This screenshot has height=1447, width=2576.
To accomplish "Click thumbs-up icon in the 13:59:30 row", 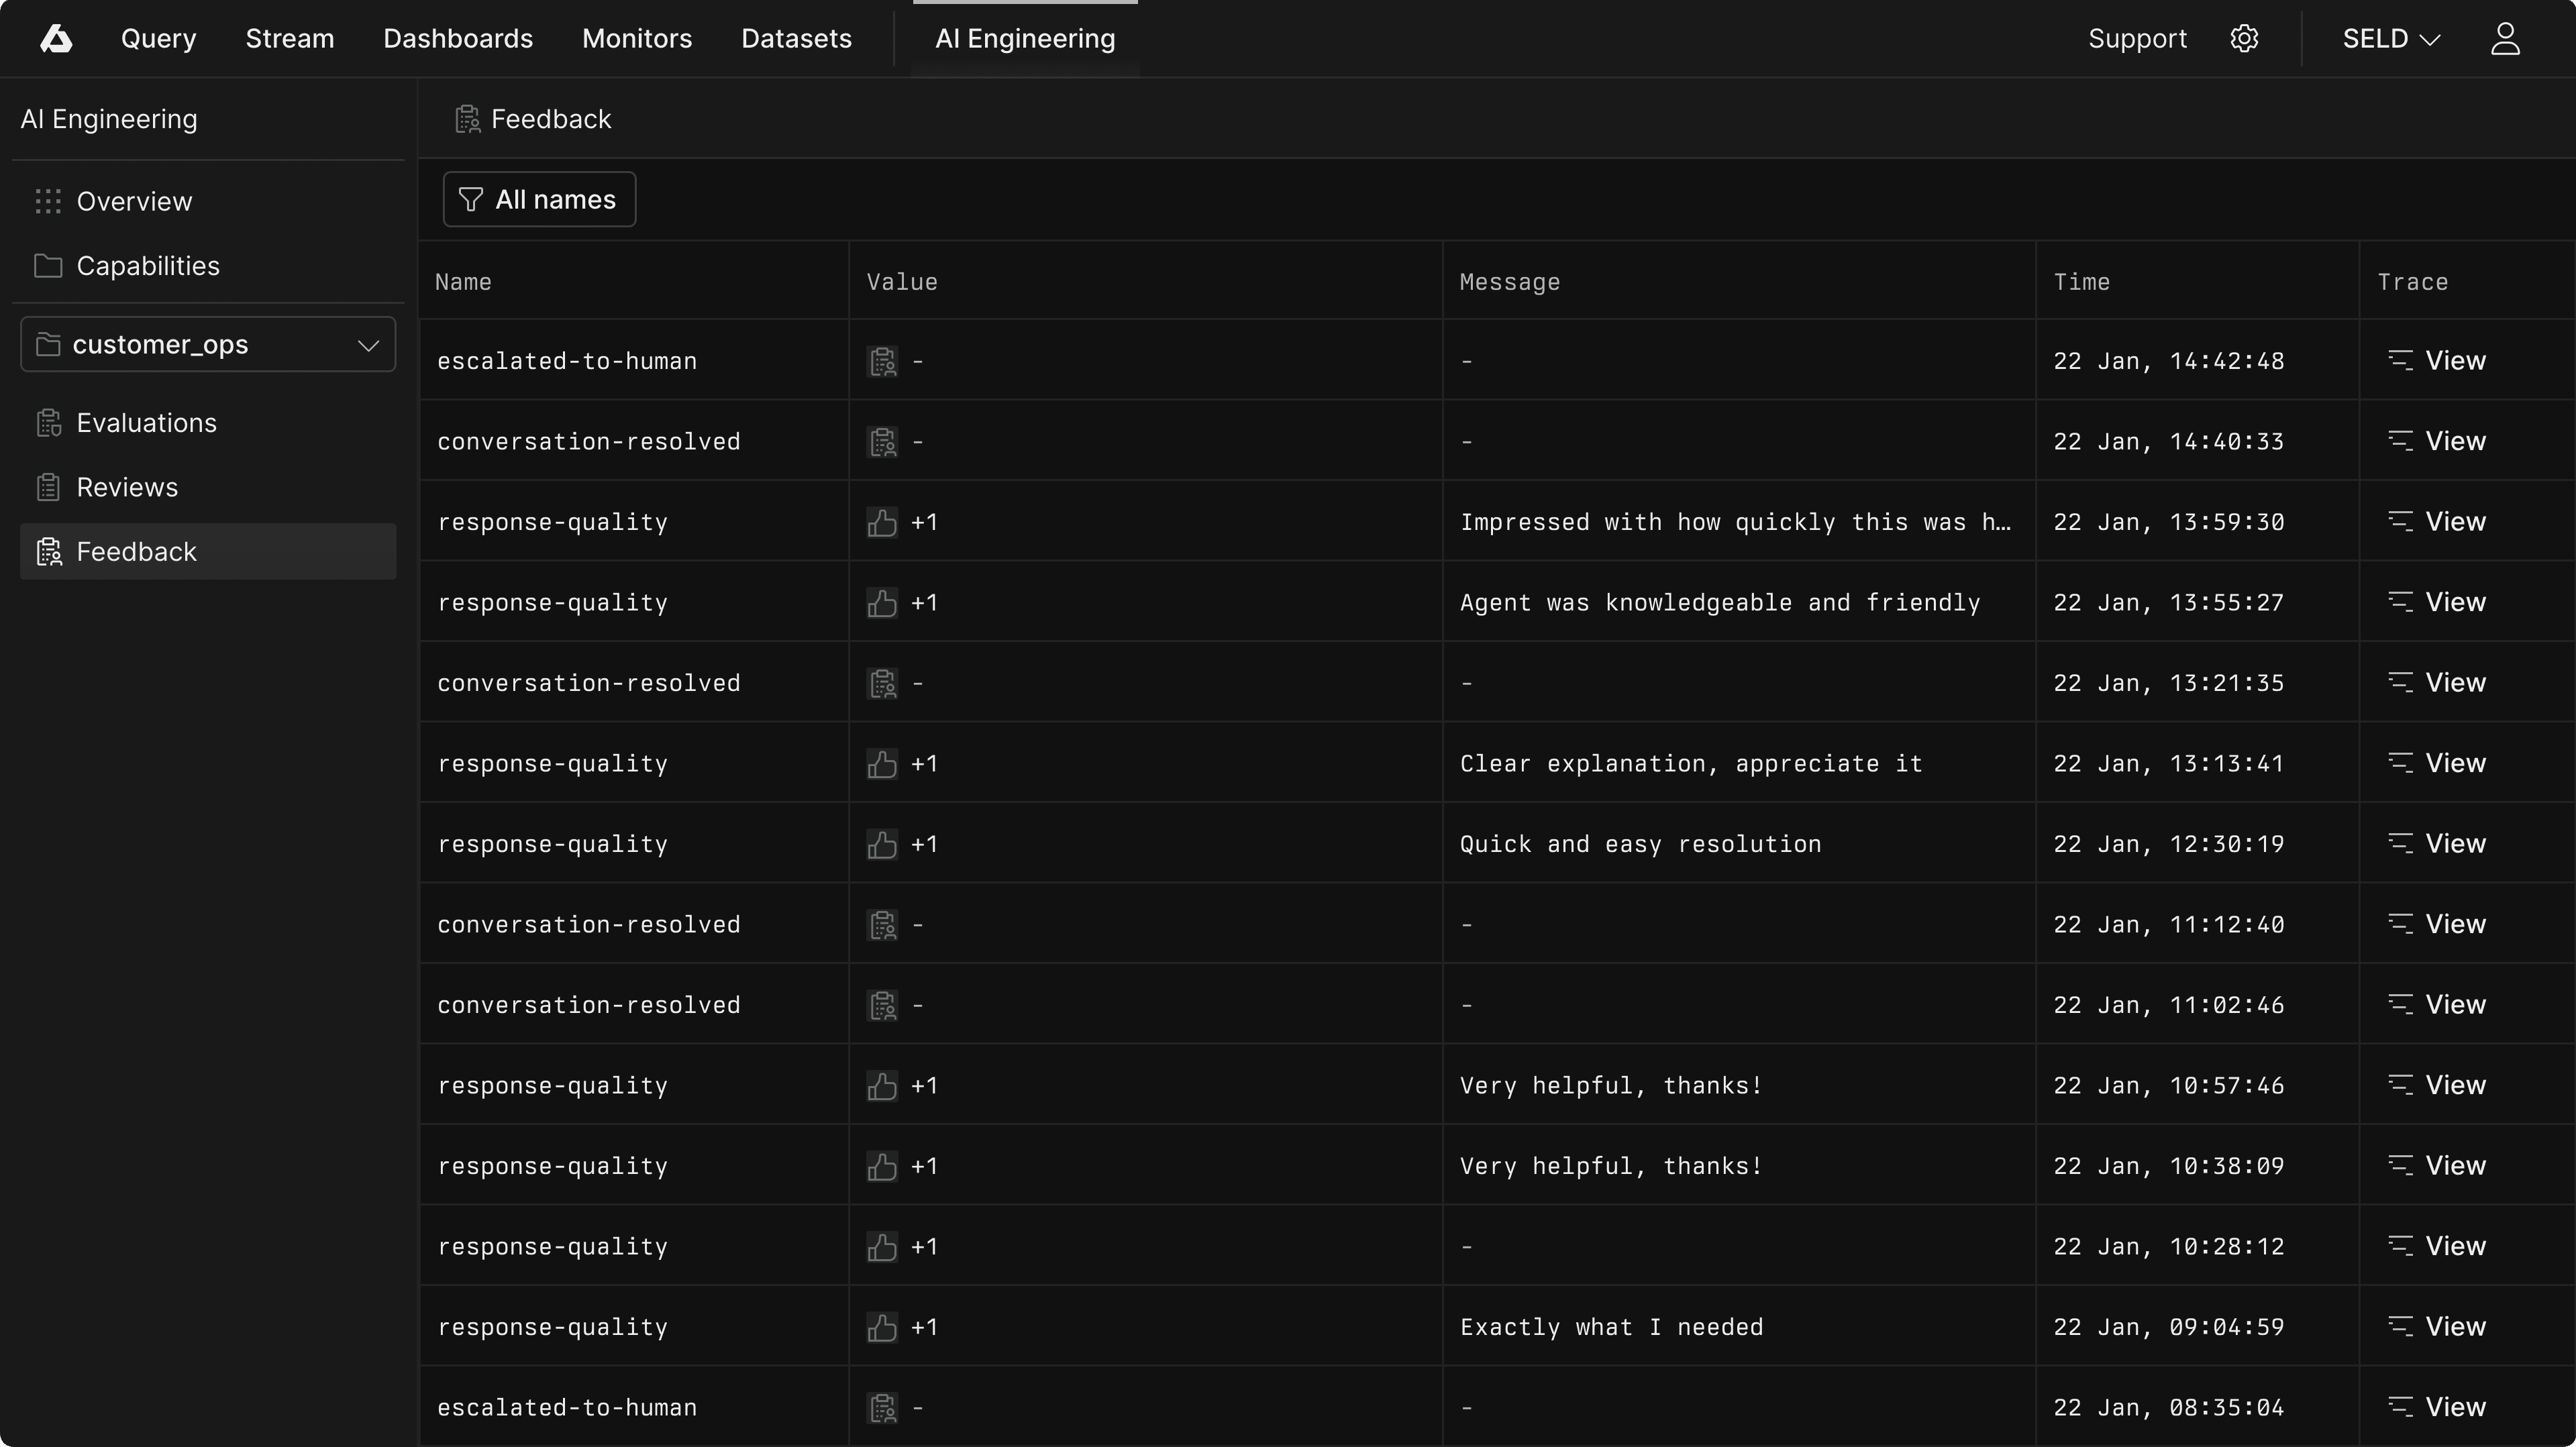I will (x=882, y=522).
